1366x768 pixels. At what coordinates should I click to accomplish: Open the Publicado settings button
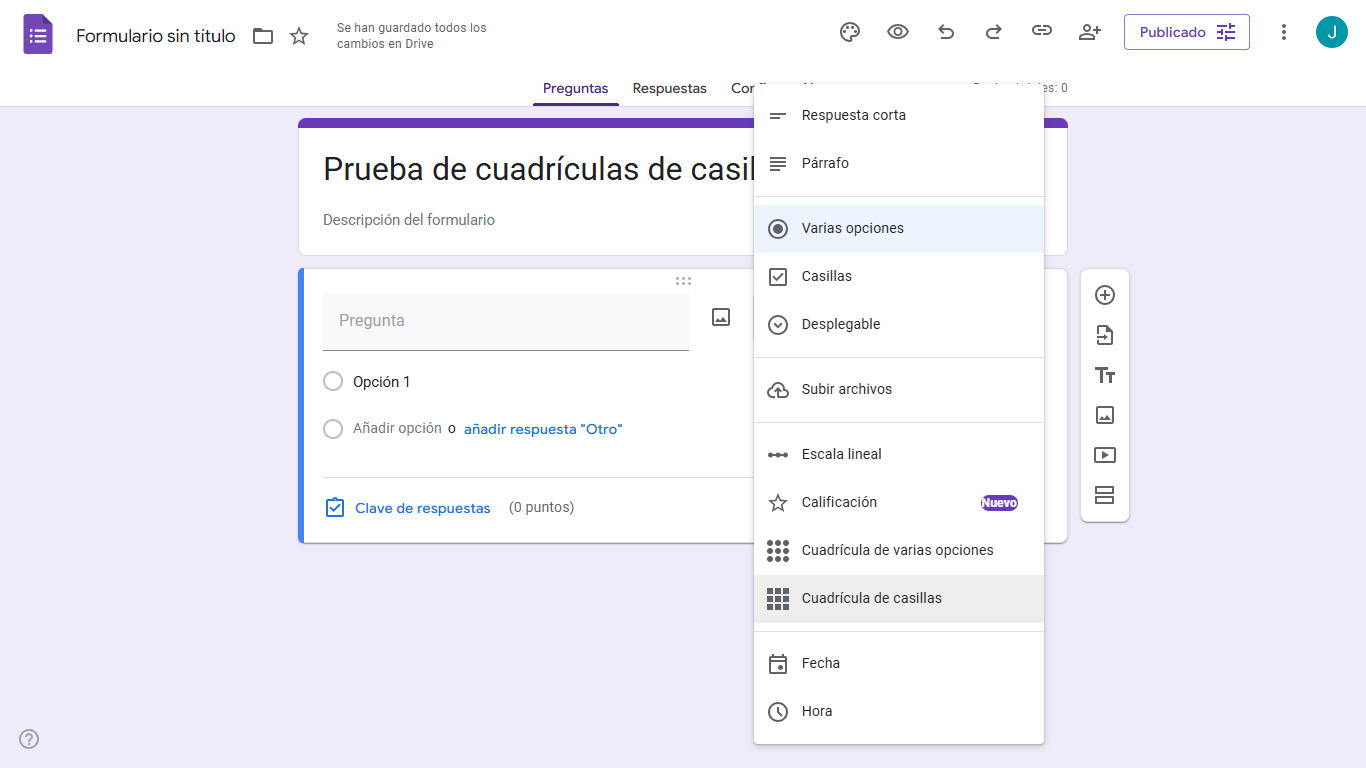(1187, 32)
